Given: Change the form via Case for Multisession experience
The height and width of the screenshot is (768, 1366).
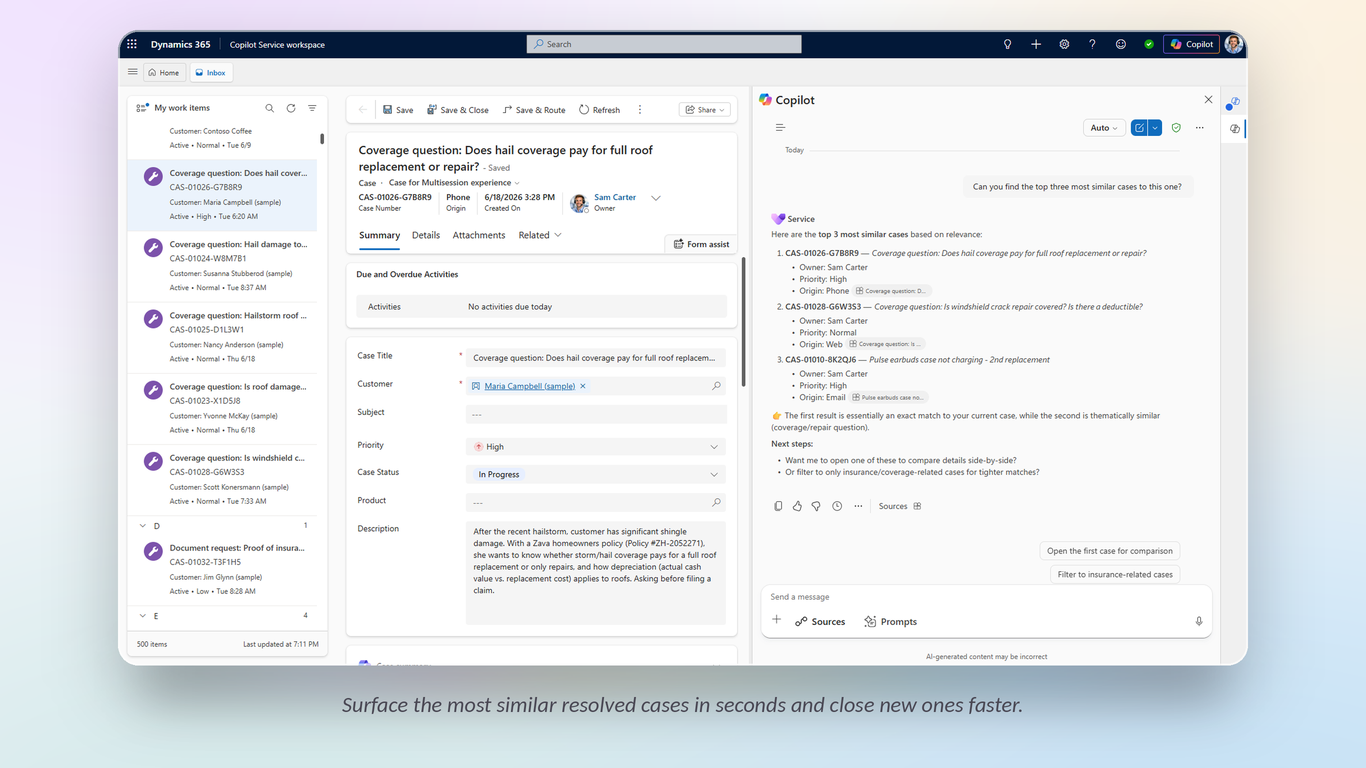Looking at the screenshot, I should (454, 183).
